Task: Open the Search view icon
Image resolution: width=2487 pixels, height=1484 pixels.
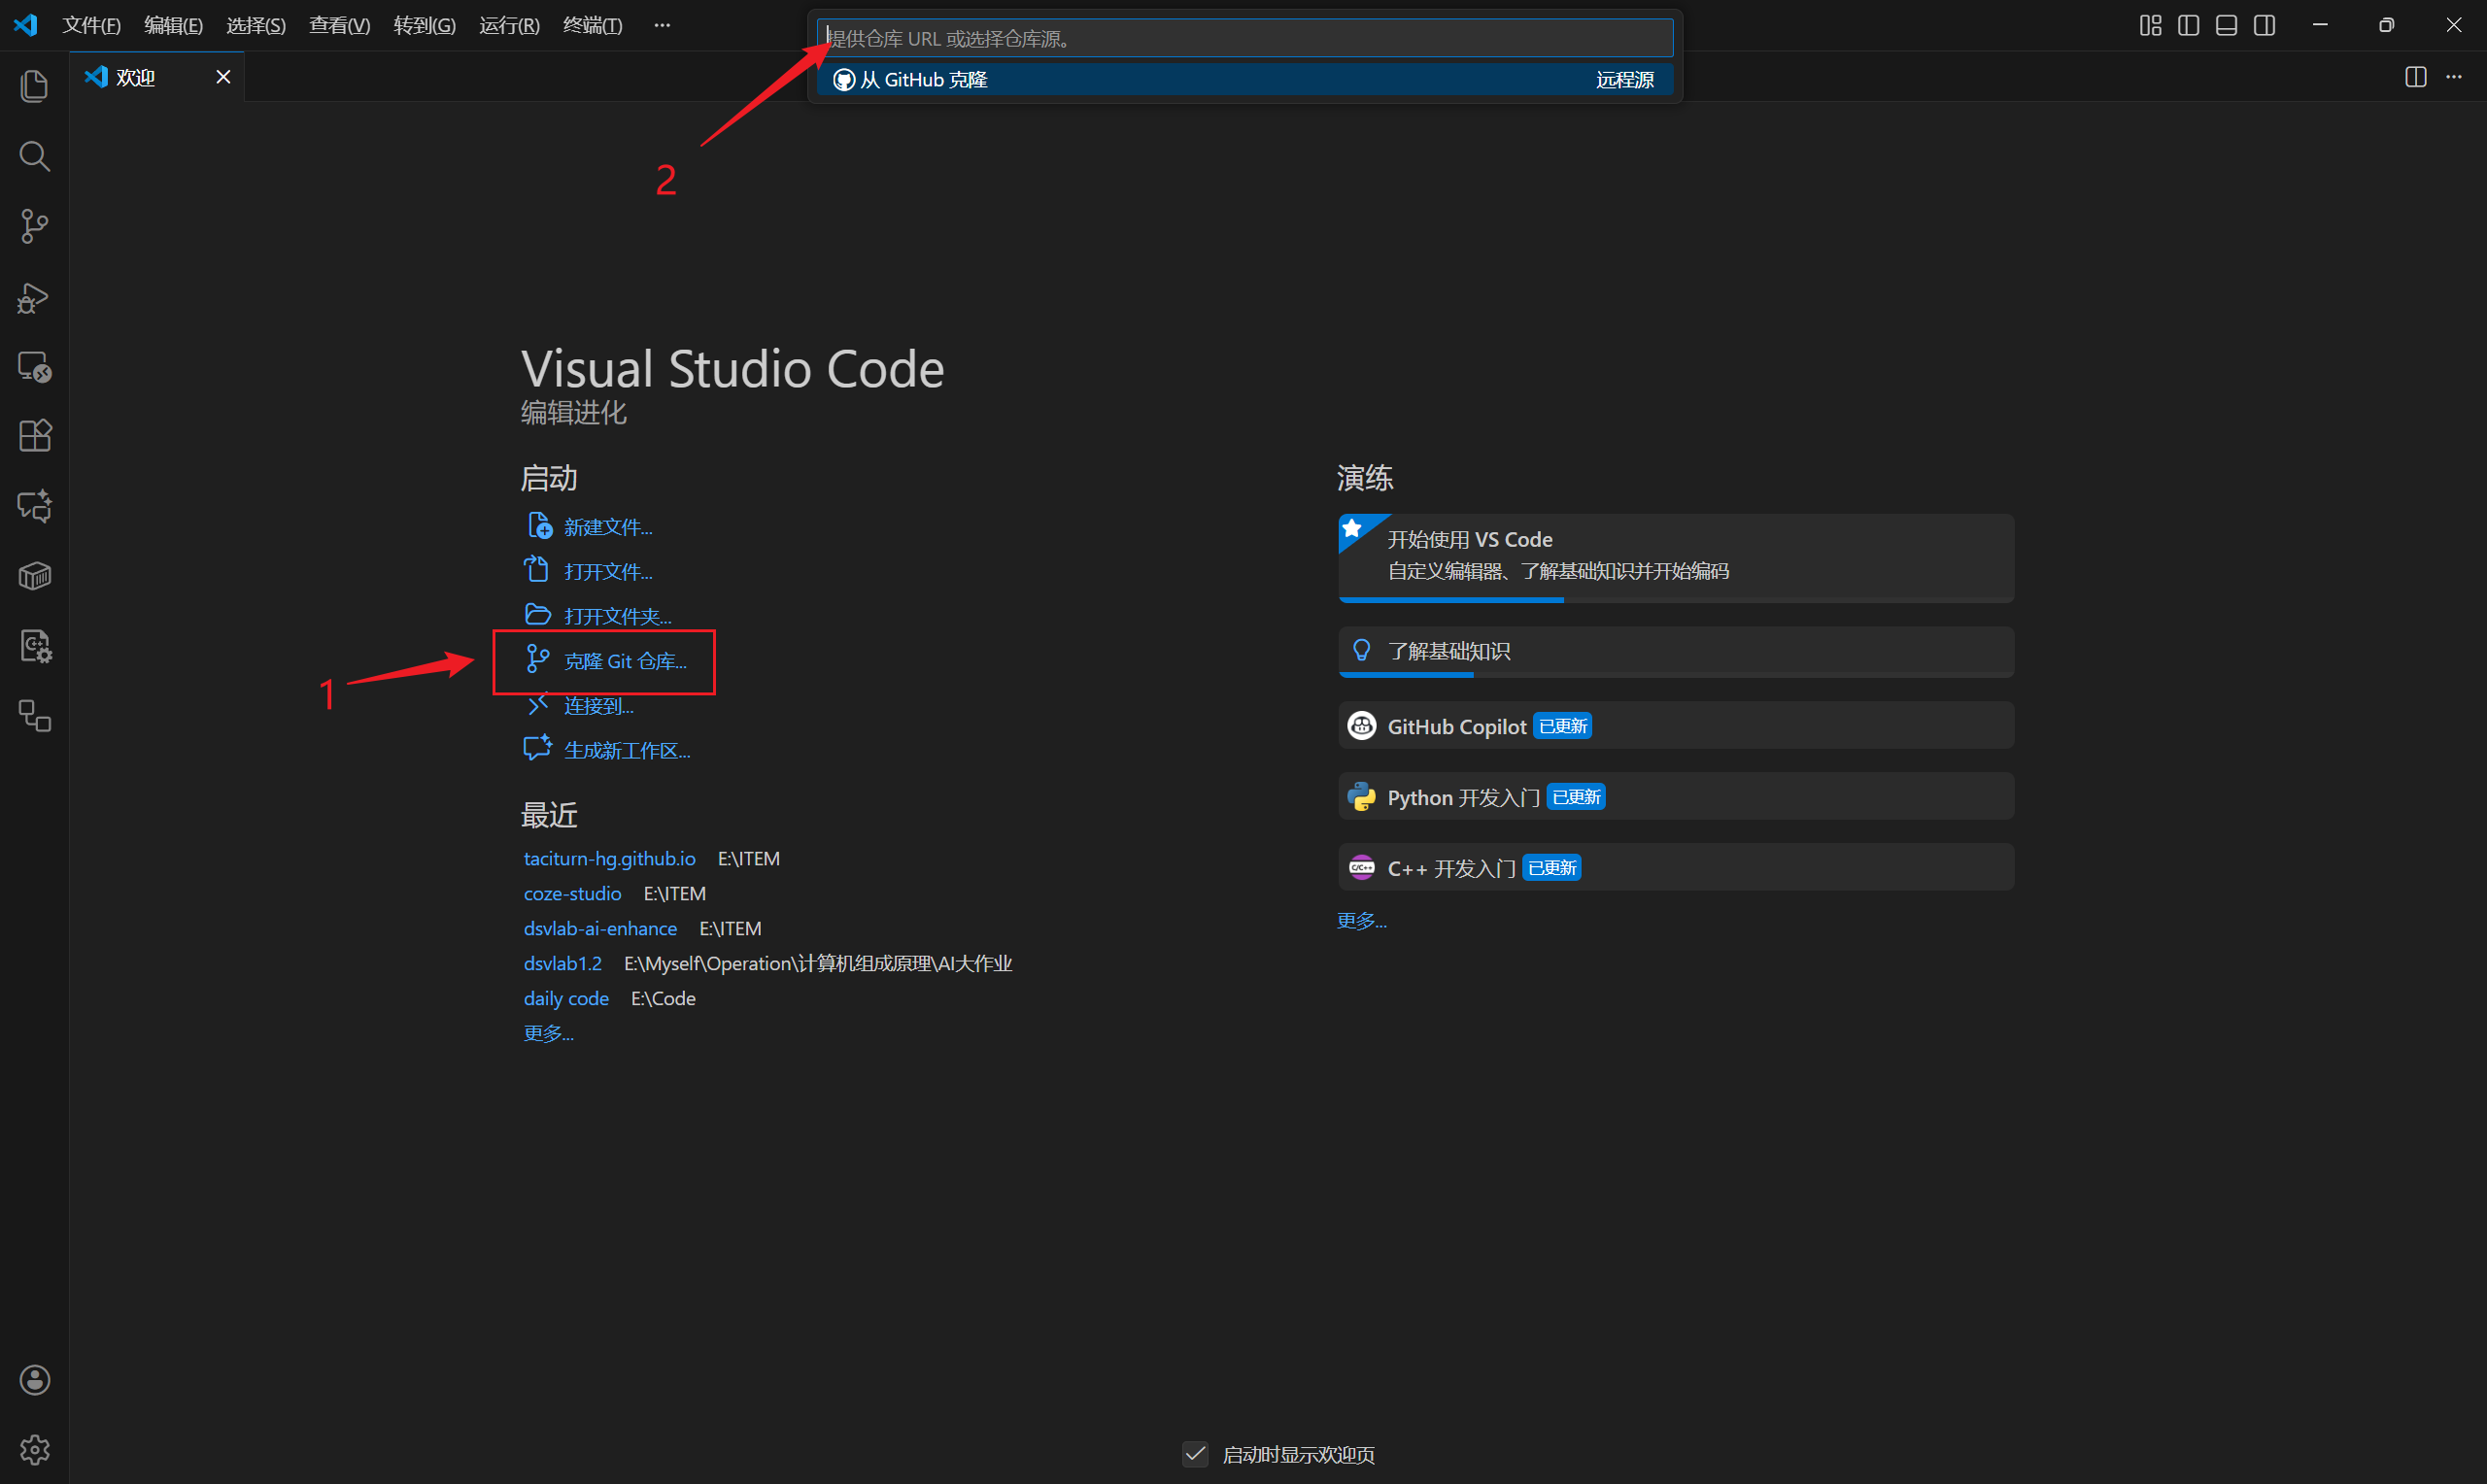Action: (34, 156)
